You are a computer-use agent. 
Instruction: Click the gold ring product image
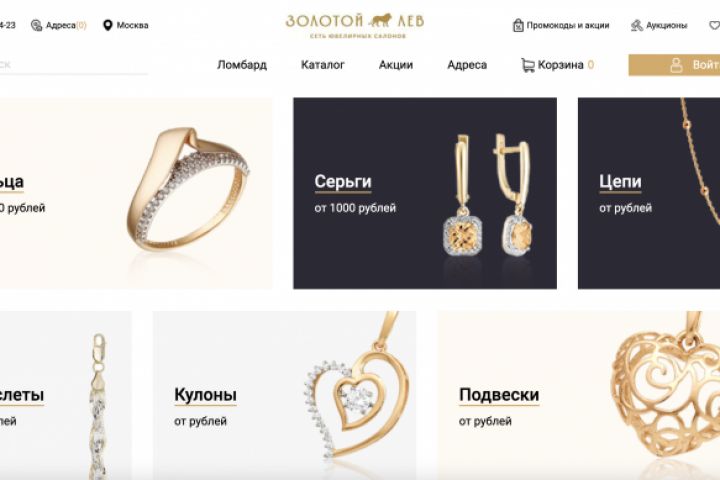coord(187,189)
